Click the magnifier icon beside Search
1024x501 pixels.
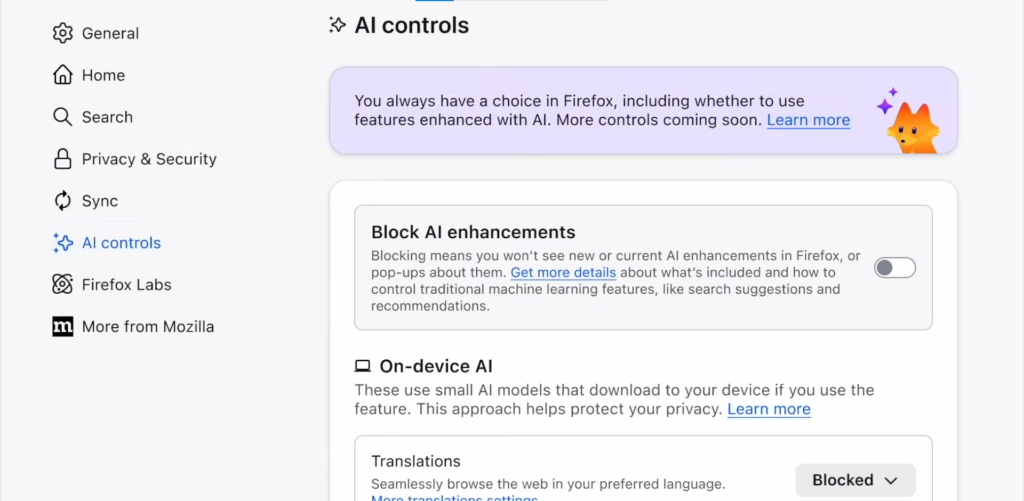point(63,117)
